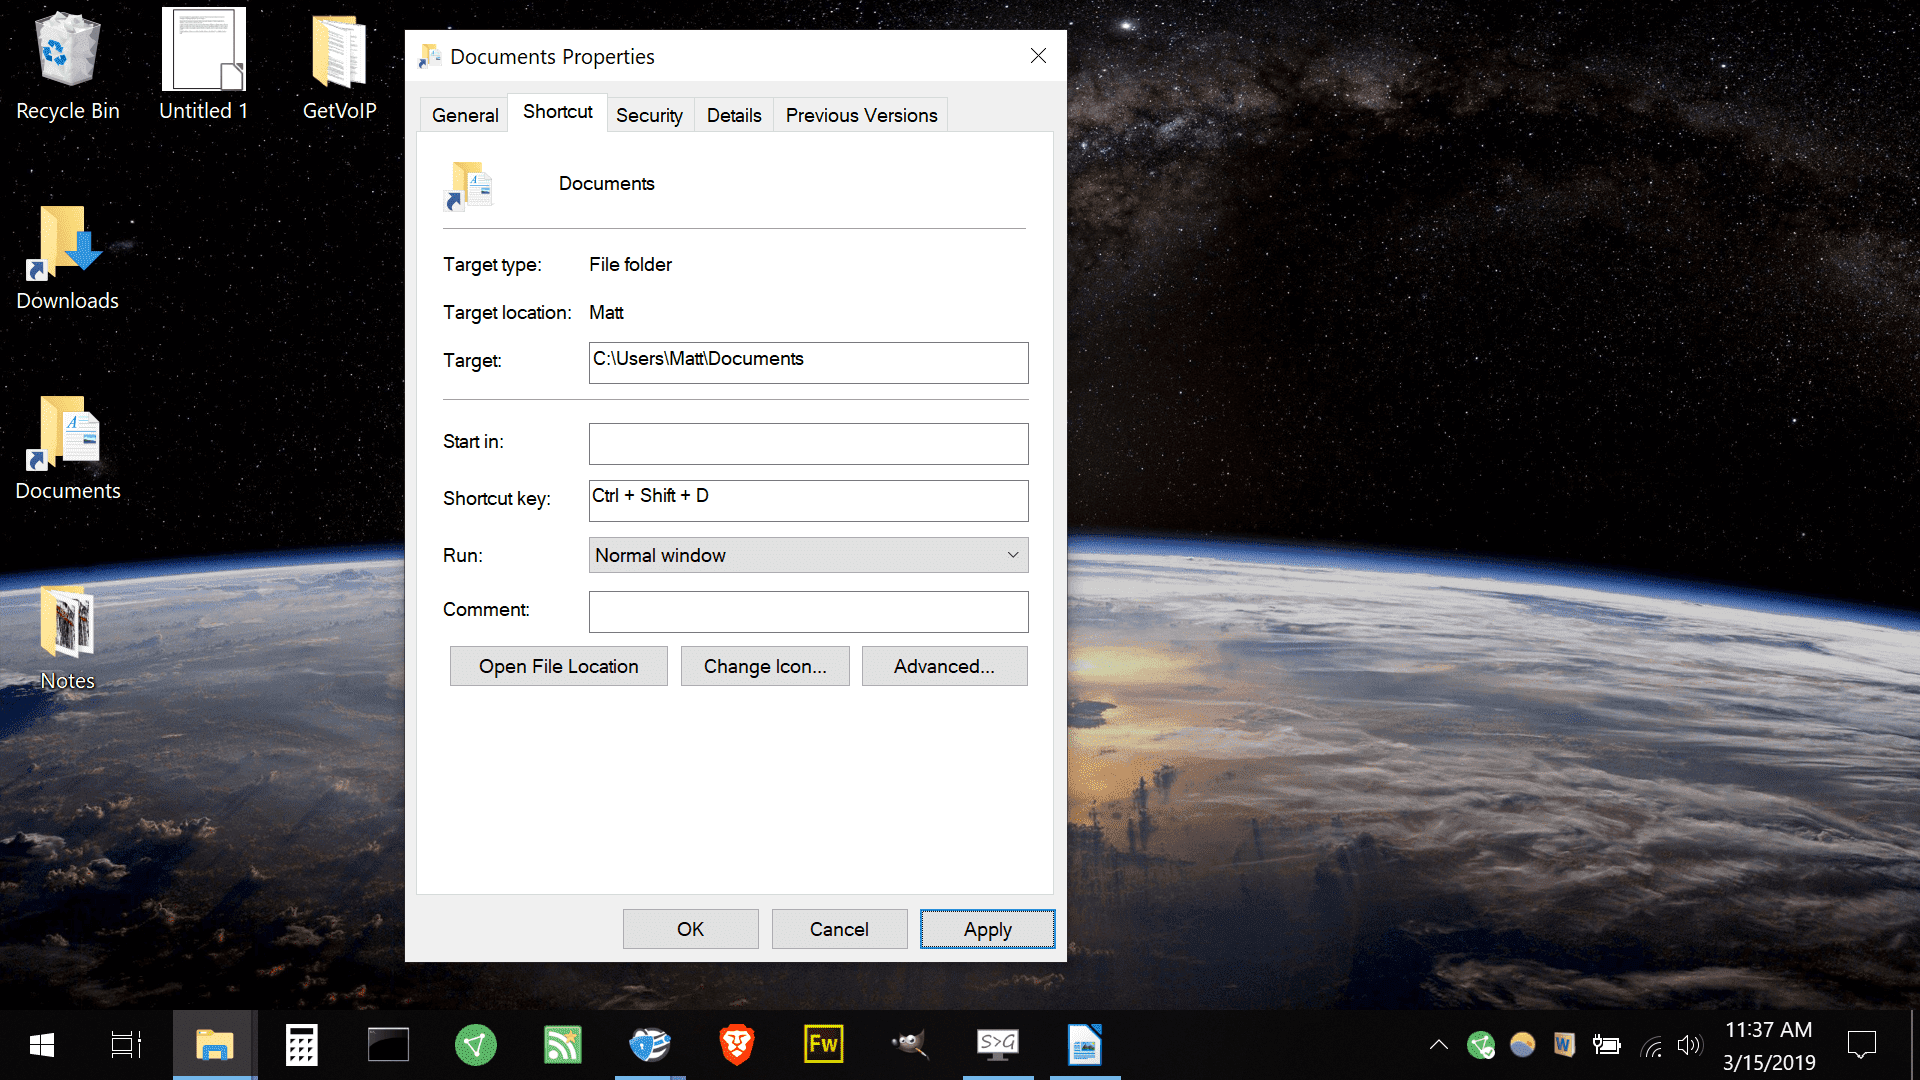Open the green RSS feed taskbar app

[562, 1045]
